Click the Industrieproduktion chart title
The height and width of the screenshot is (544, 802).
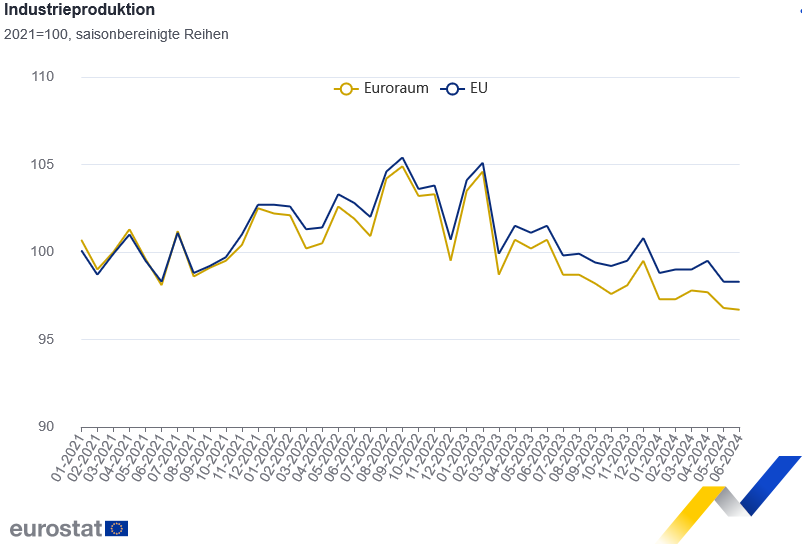coord(78,10)
